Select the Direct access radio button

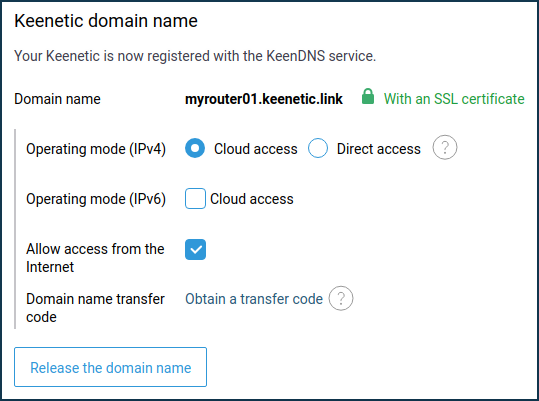[x=318, y=148]
